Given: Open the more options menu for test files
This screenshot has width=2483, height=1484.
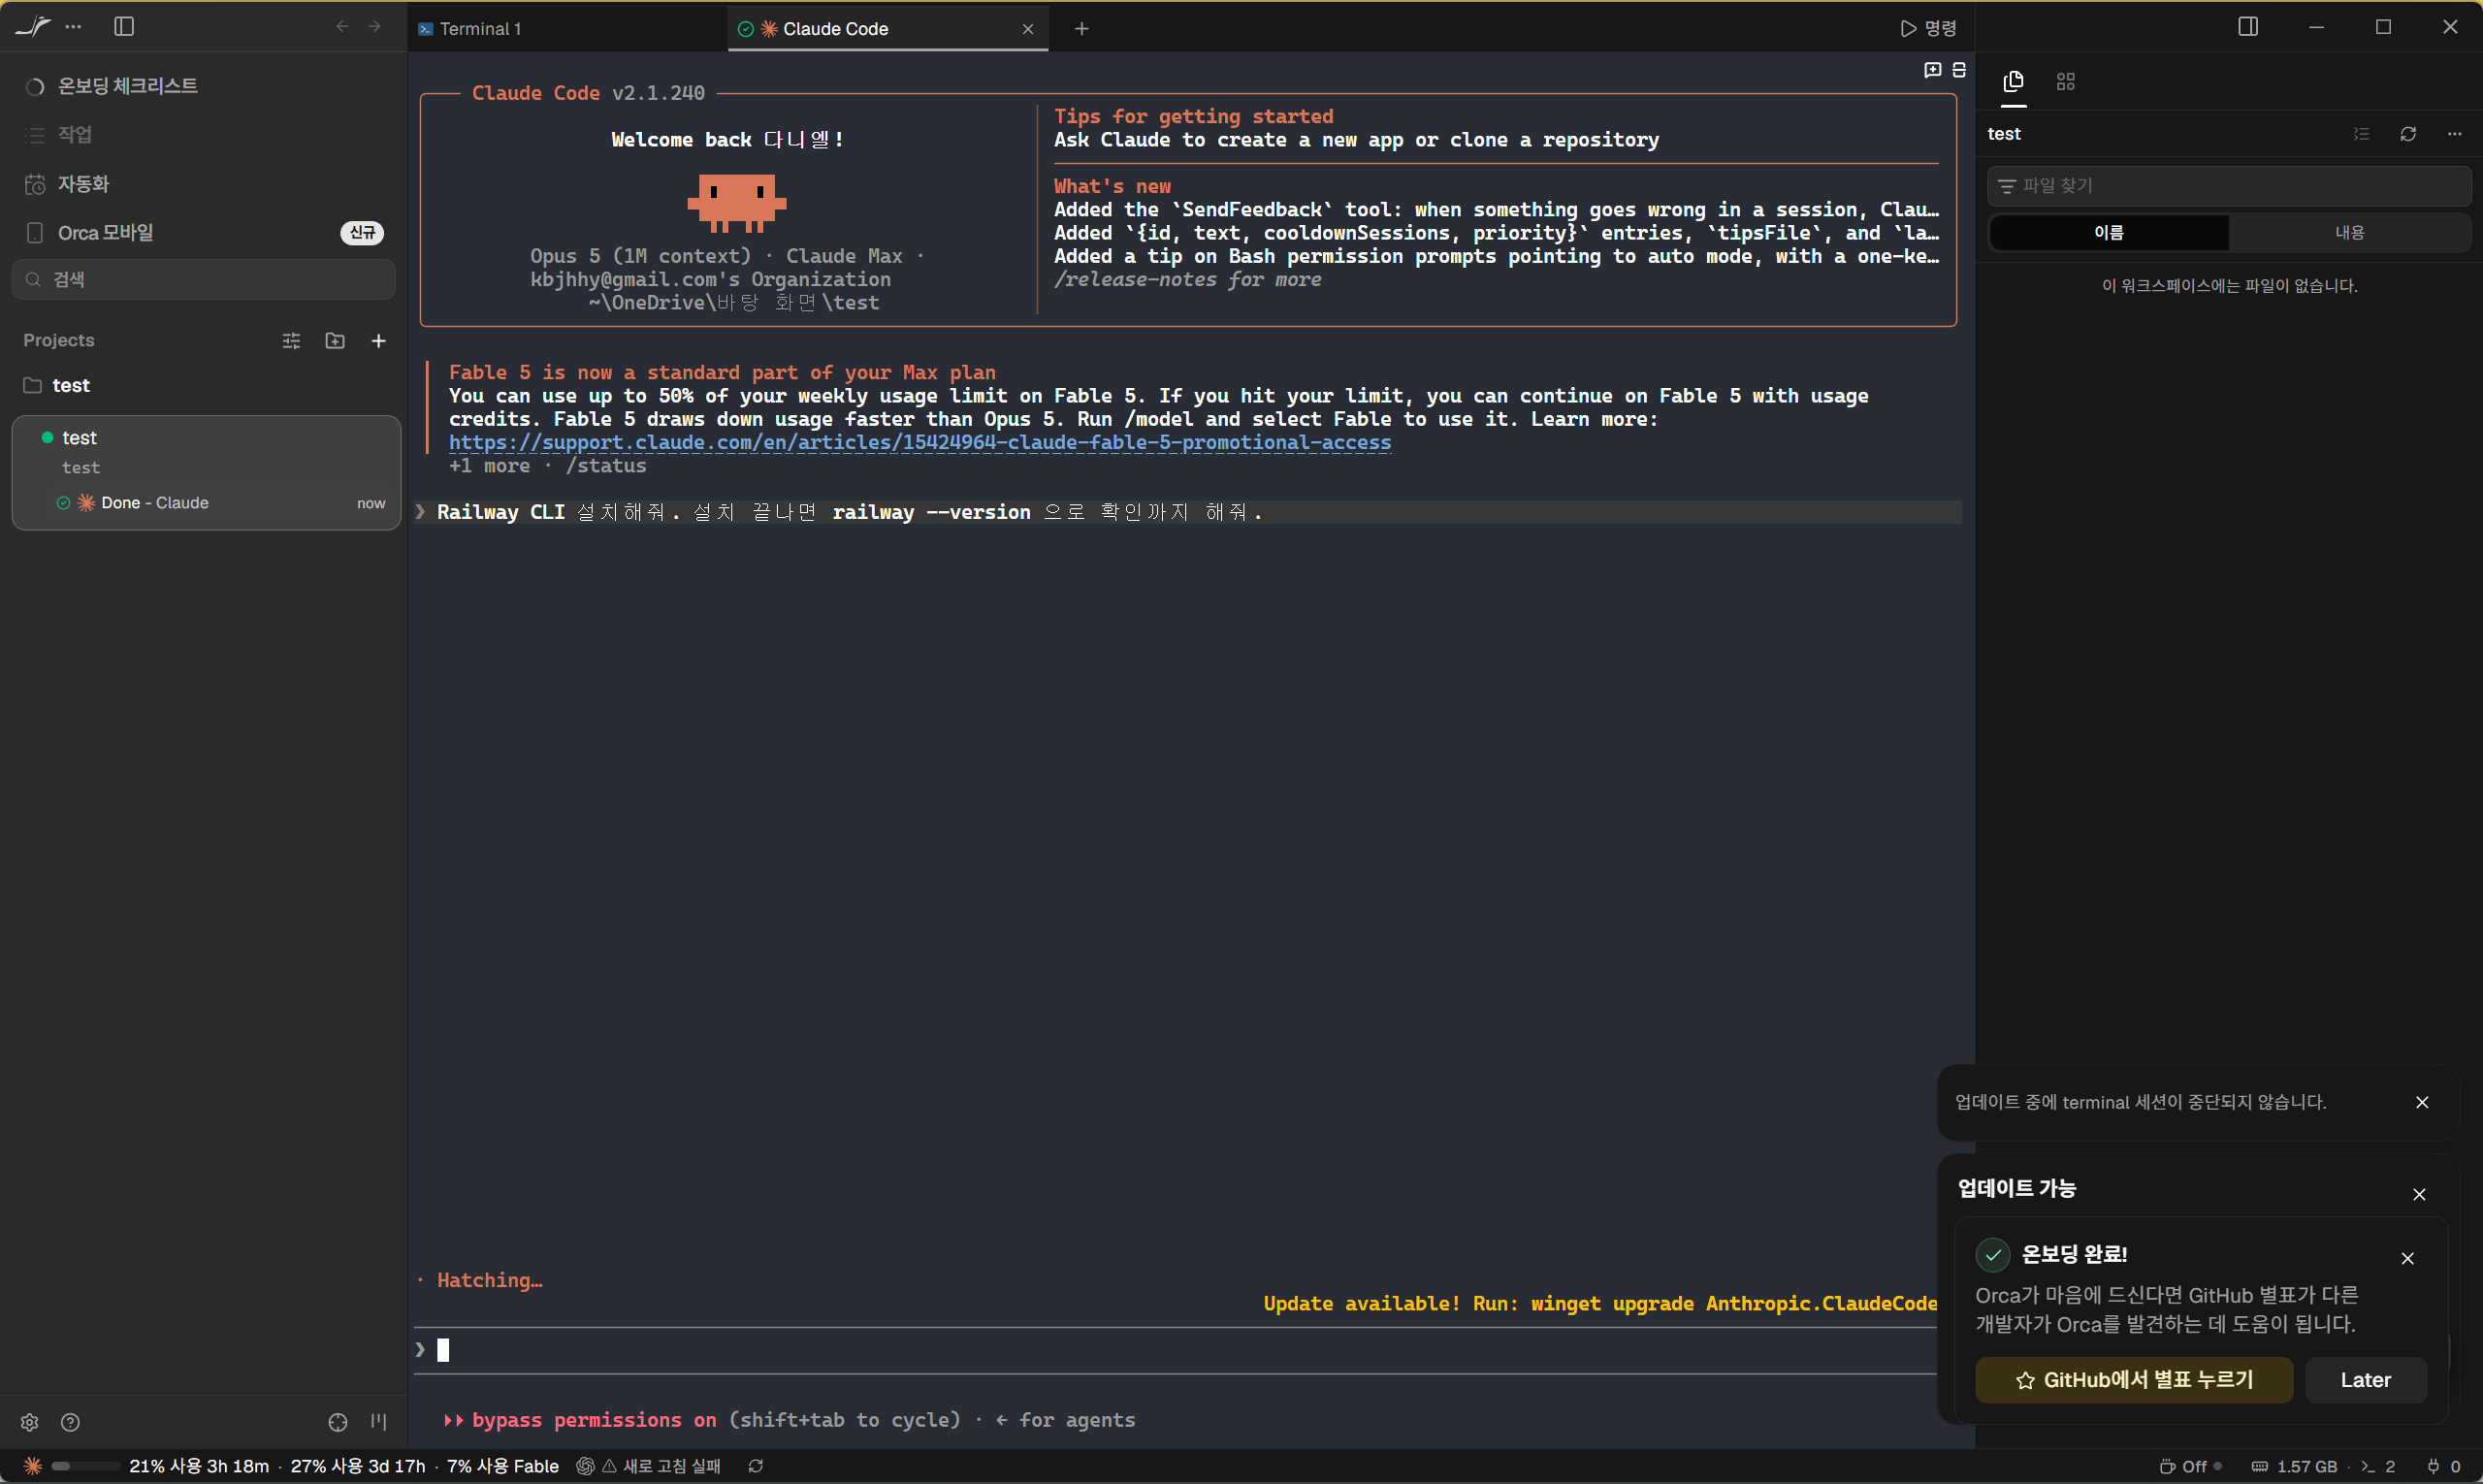Looking at the screenshot, I should [2455, 134].
